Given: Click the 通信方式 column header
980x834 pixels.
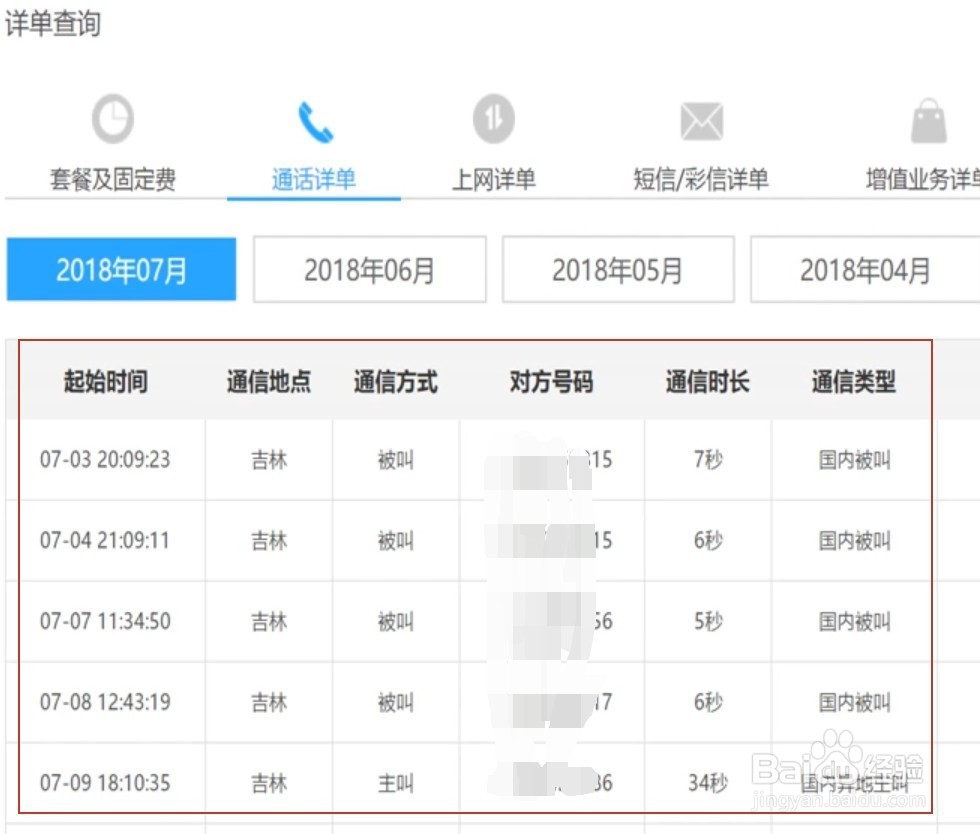Looking at the screenshot, I should pyautogui.click(x=396, y=381).
